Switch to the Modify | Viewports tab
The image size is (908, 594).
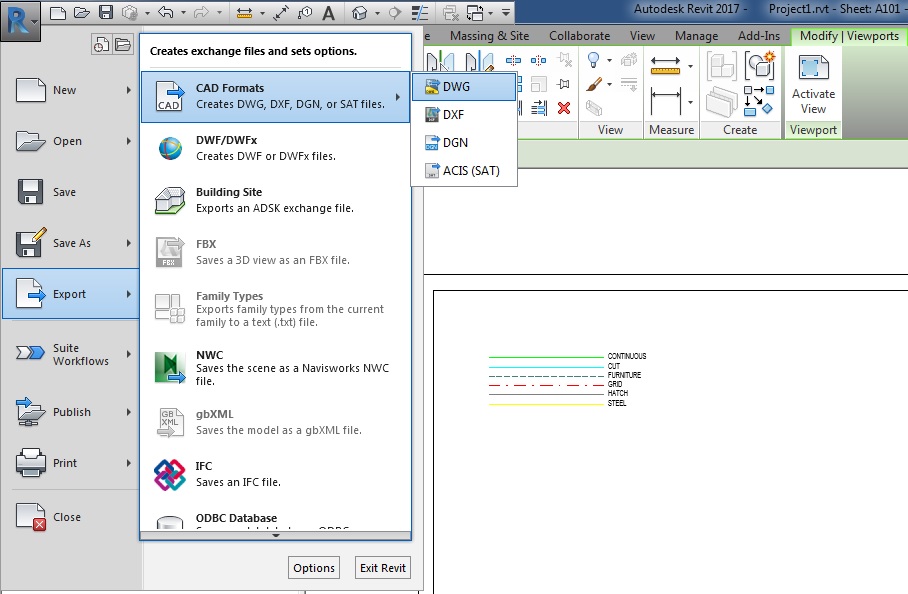(x=849, y=36)
